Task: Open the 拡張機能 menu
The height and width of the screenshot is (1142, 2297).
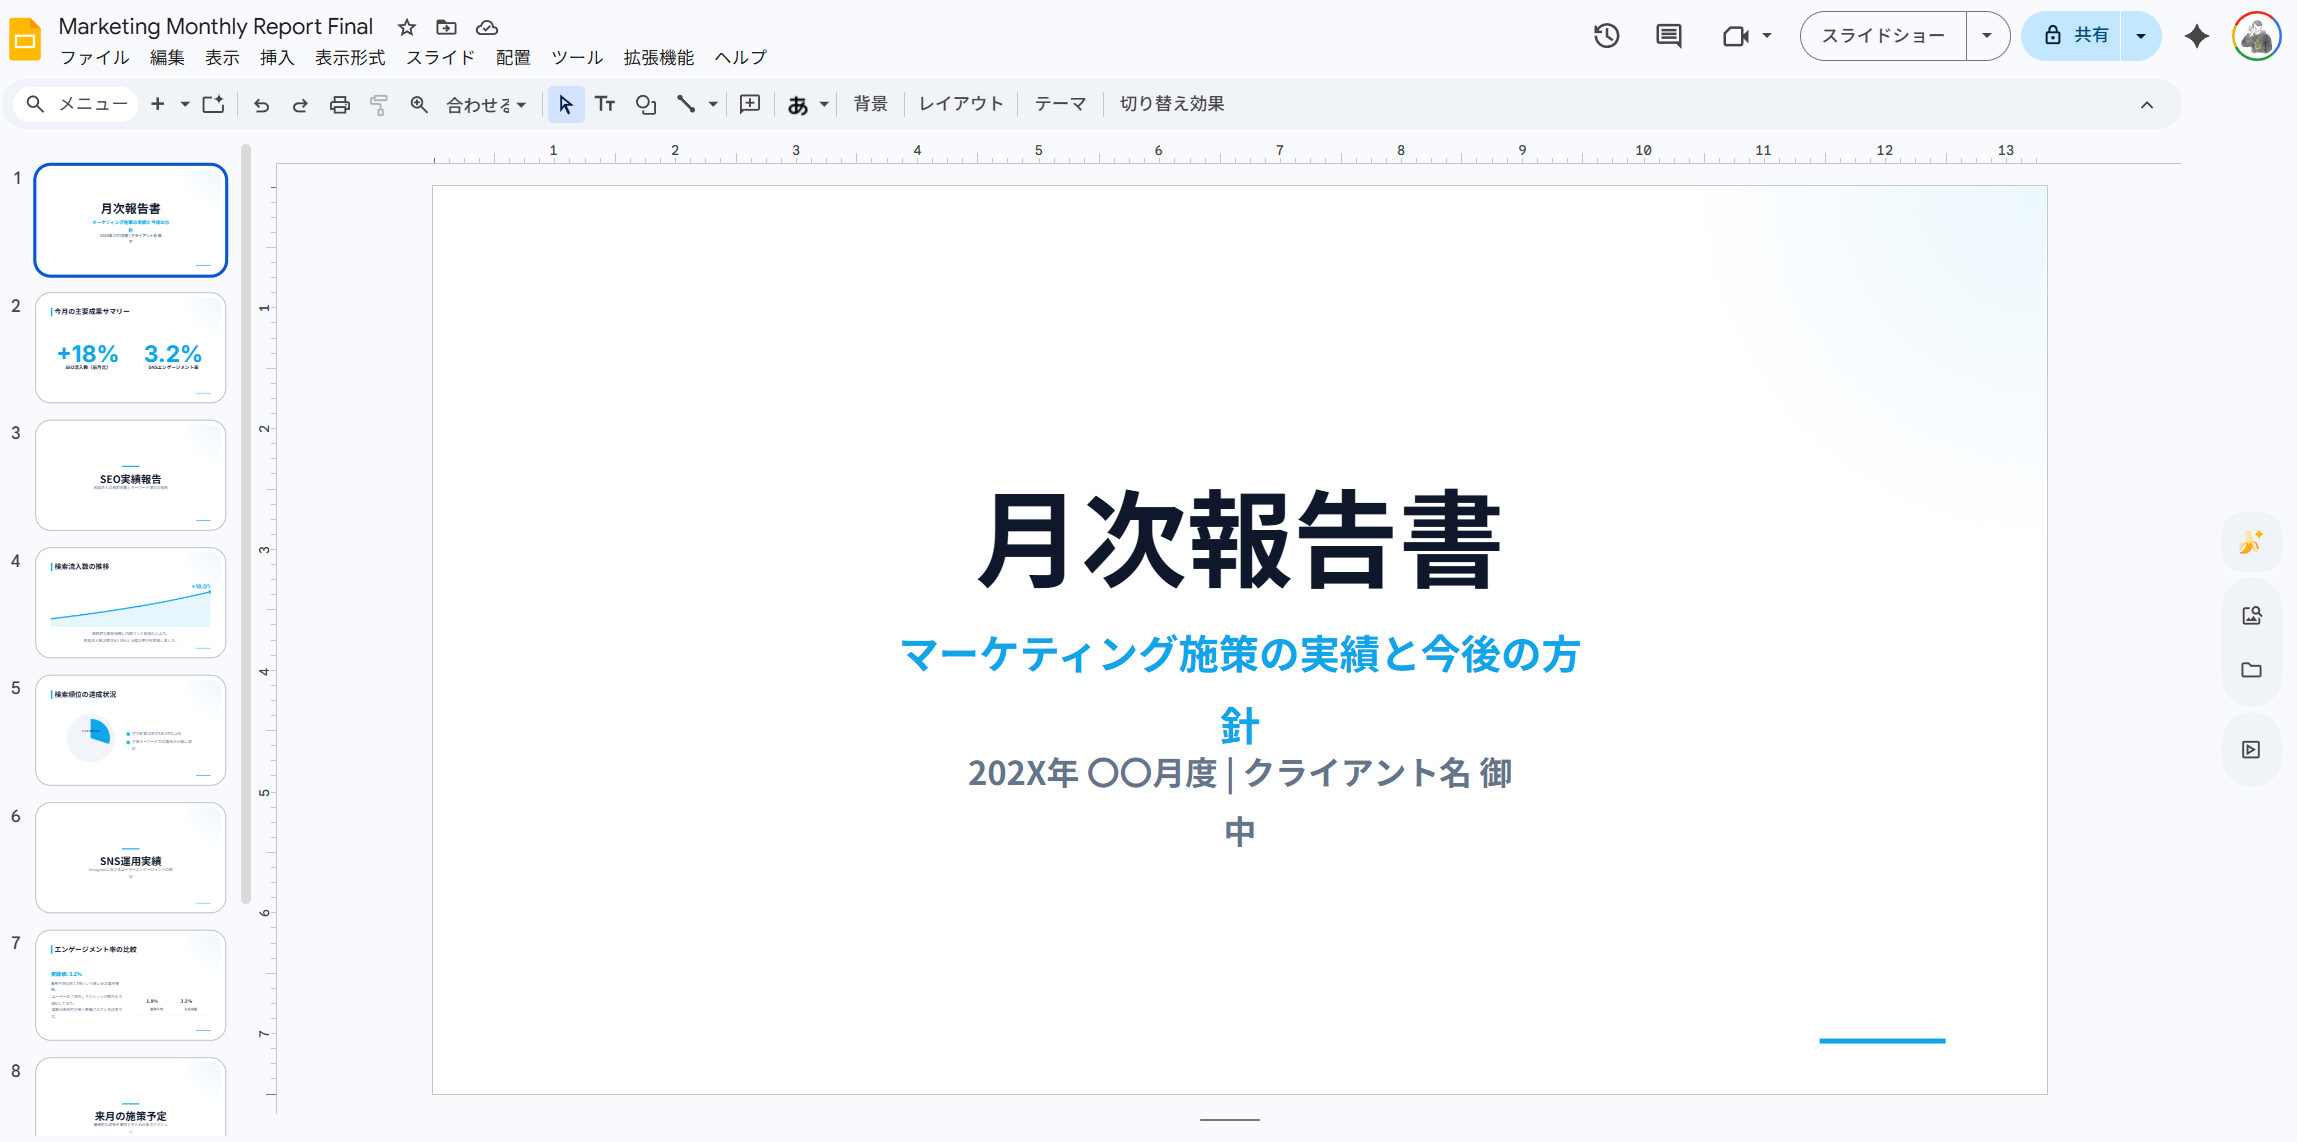Action: (x=657, y=57)
